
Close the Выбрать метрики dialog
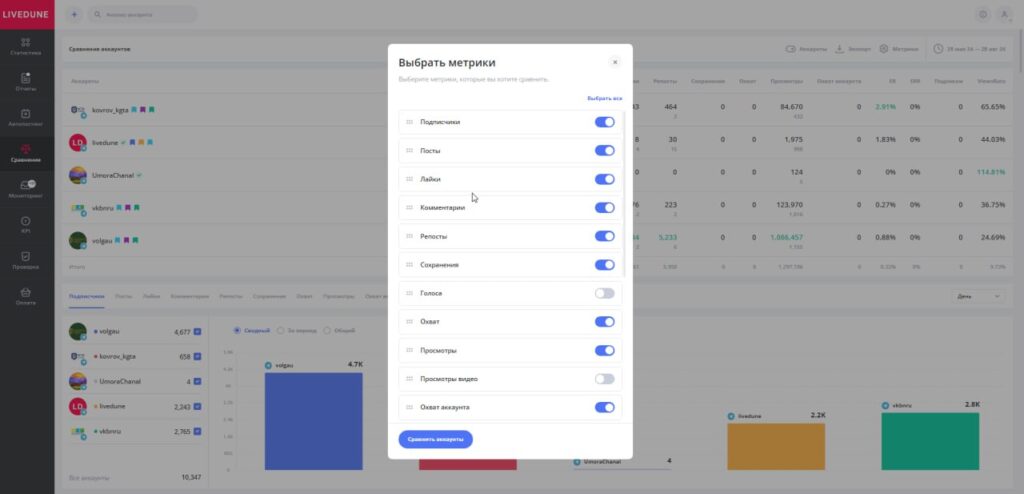(x=614, y=62)
